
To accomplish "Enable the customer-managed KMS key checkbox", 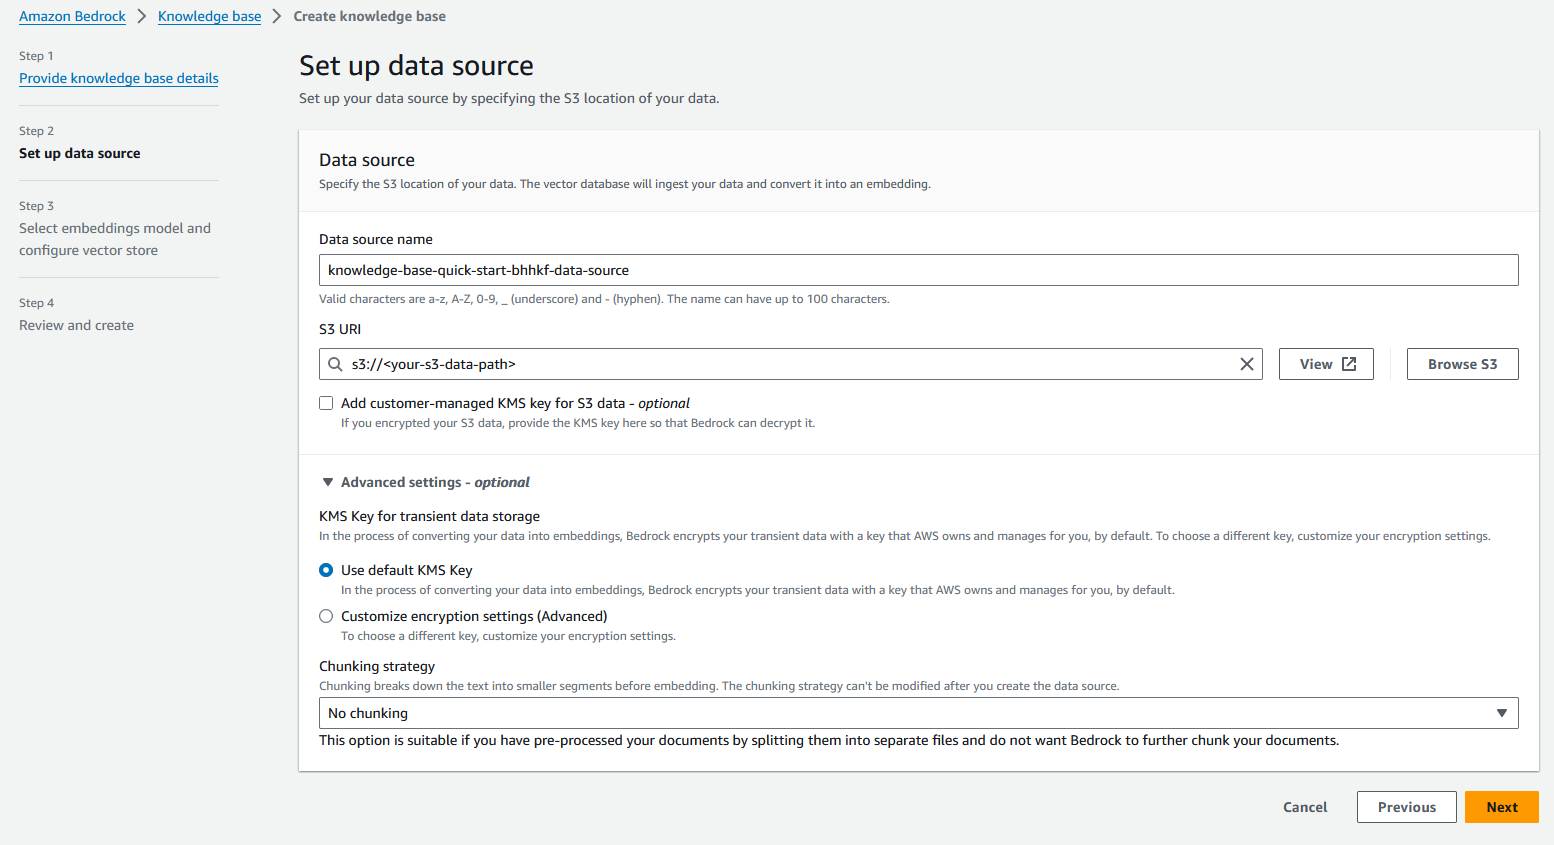I will 326,402.
